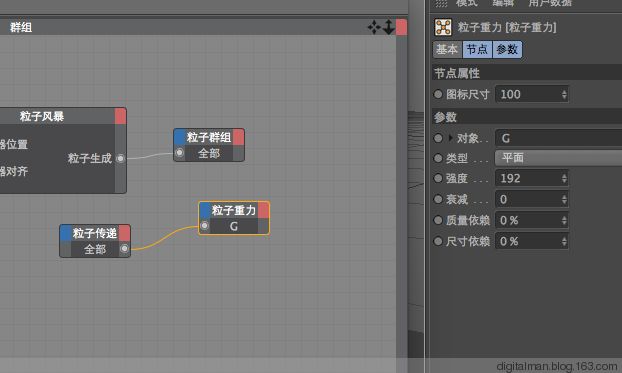Image resolution: width=622 pixels, height=373 pixels.
Task: Click the 图标尺寸 stepper arrows
Action: [x=564, y=94]
